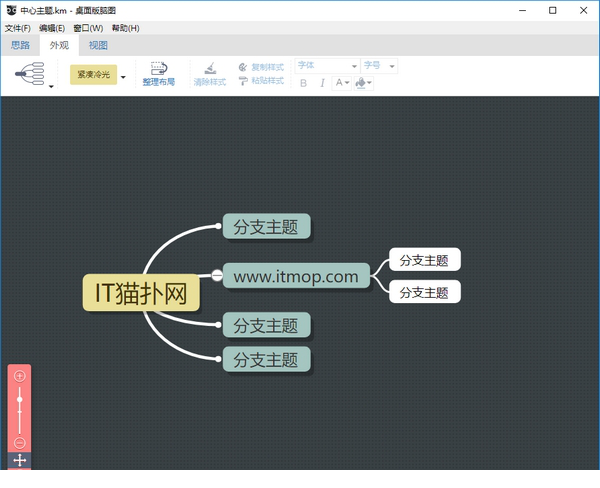Click 粘贴样式 paste style button
The height and width of the screenshot is (488, 600).
[x=261, y=81]
